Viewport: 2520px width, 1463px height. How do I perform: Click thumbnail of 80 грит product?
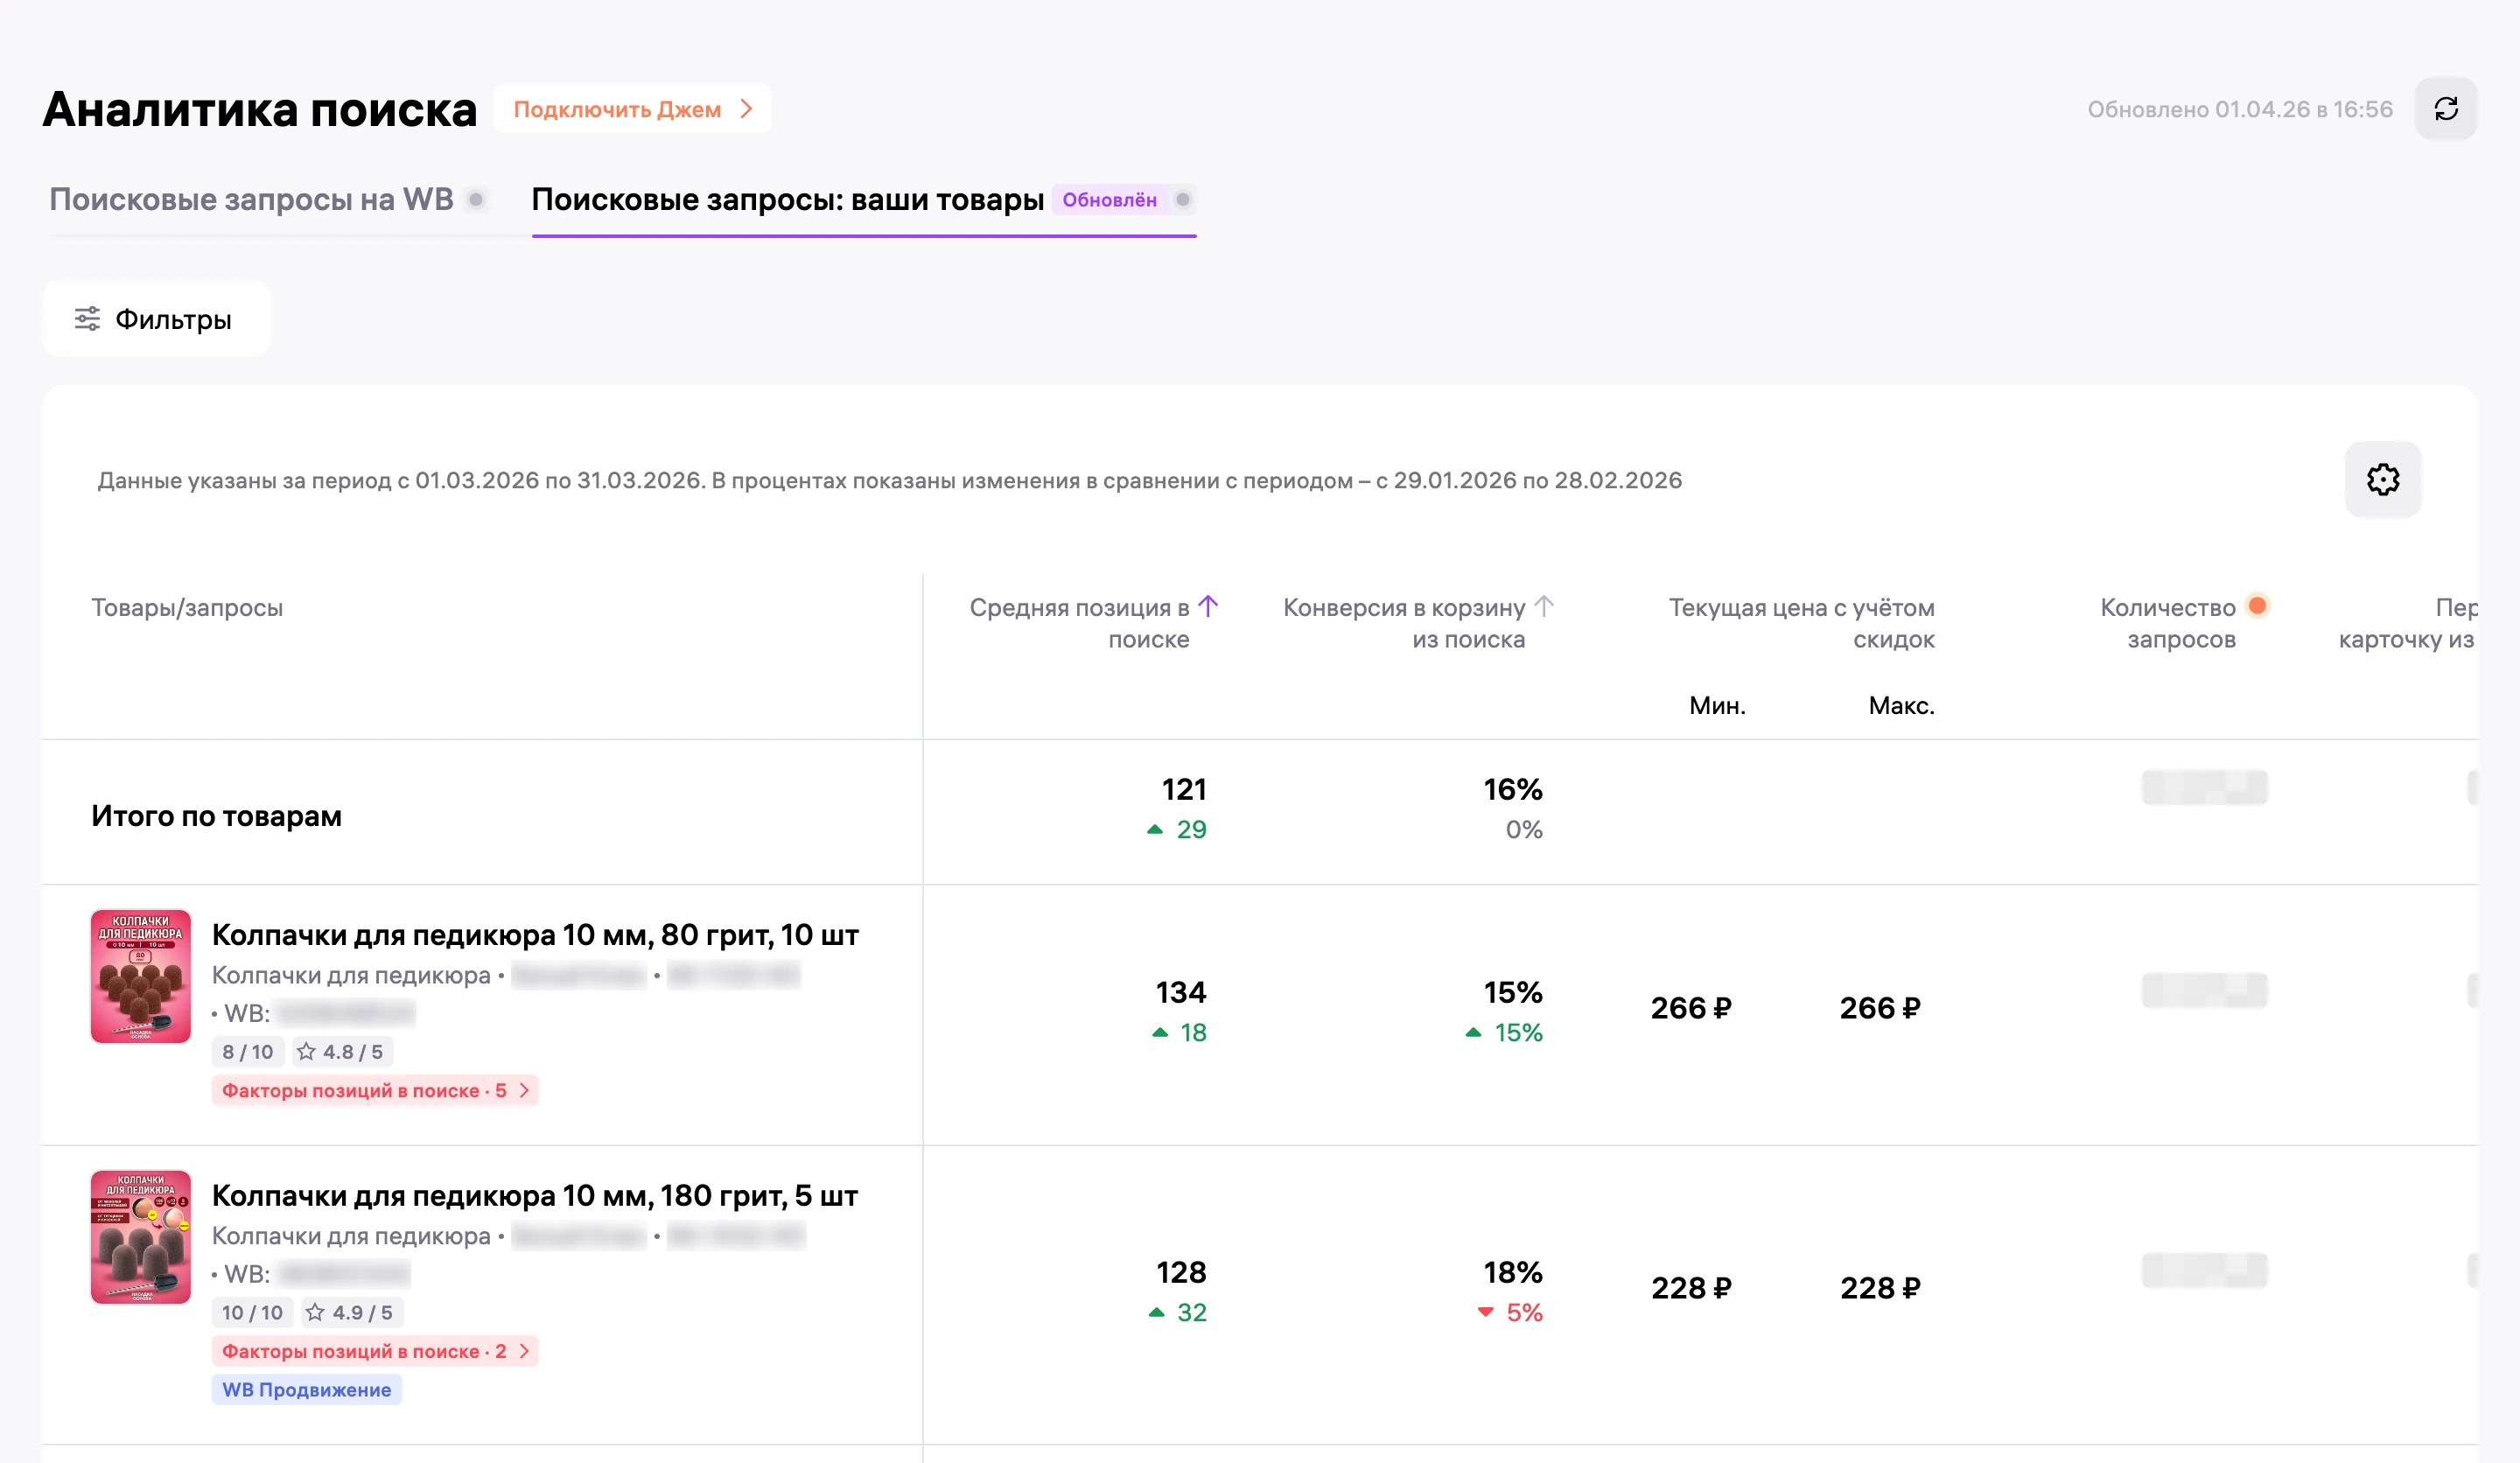pos(141,976)
